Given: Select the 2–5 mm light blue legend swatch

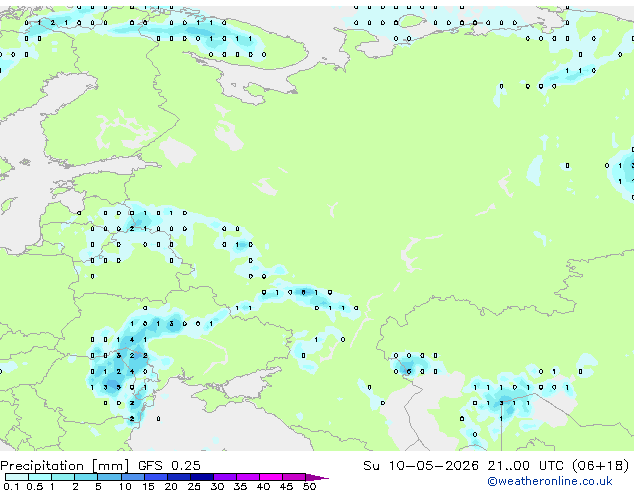Looking at the screenshot, I should pyautogui.click(x=86, y=477).
